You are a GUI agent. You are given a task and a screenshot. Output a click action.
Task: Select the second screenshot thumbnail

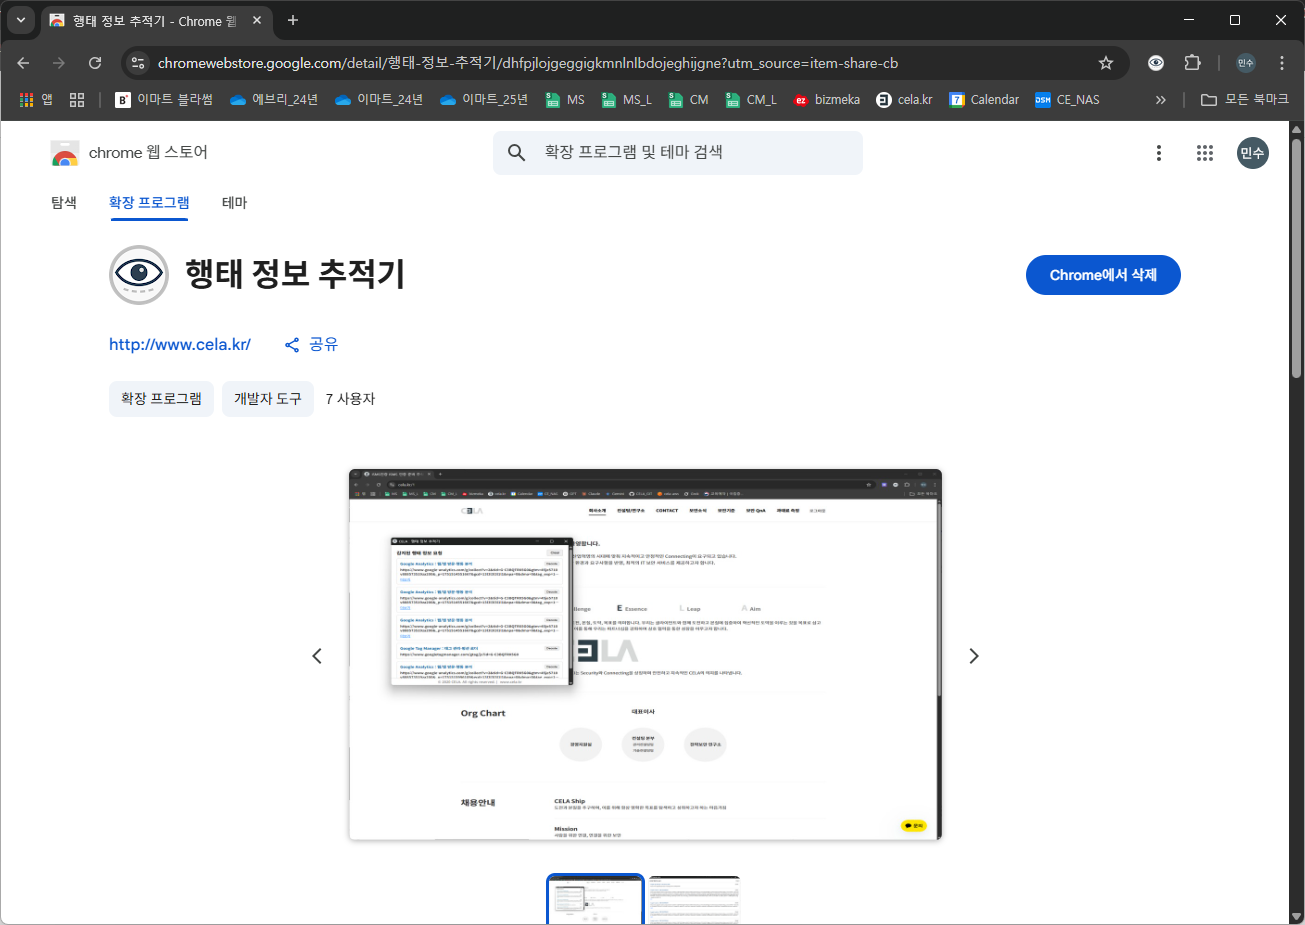pos(694,900)
